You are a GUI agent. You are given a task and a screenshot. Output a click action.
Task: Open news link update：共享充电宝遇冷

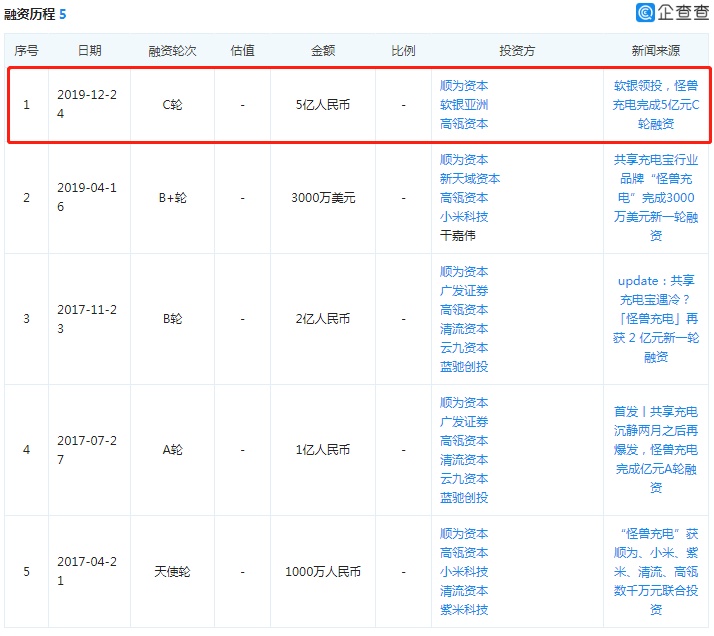pyautogui.click(x=656, y=319)
